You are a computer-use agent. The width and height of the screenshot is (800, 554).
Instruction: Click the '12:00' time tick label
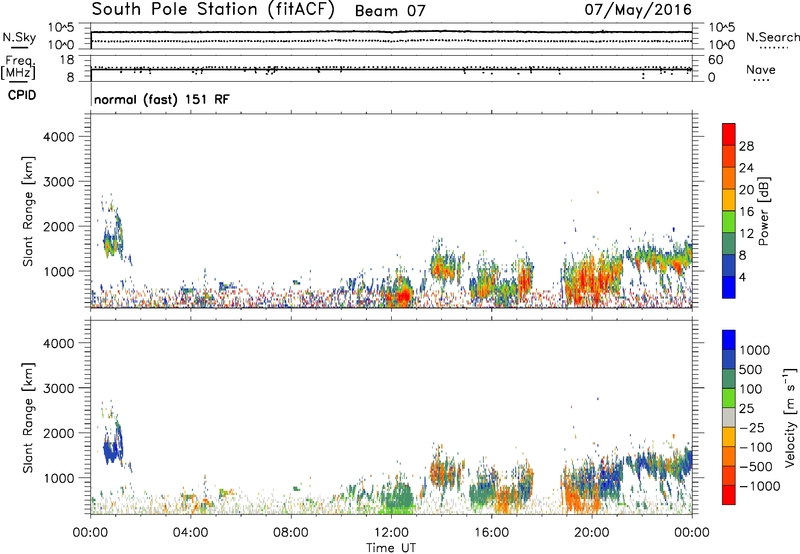pyautogui.click(x=391, y=533)
